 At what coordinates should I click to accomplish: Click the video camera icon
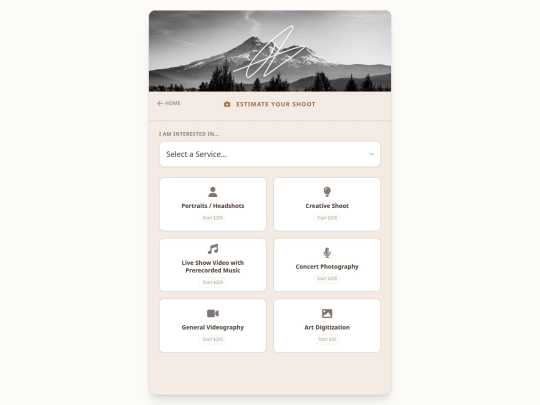coord(213,313)
